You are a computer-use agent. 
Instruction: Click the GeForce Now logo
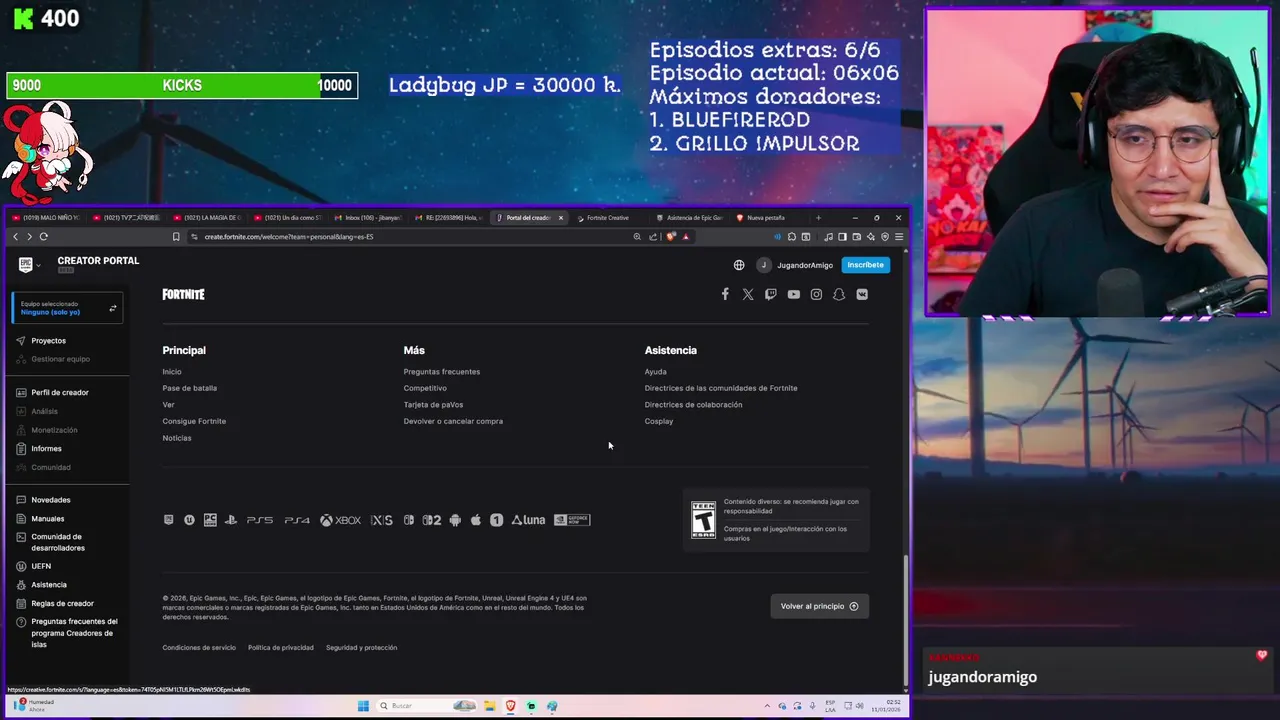click(x=572, y=520)
